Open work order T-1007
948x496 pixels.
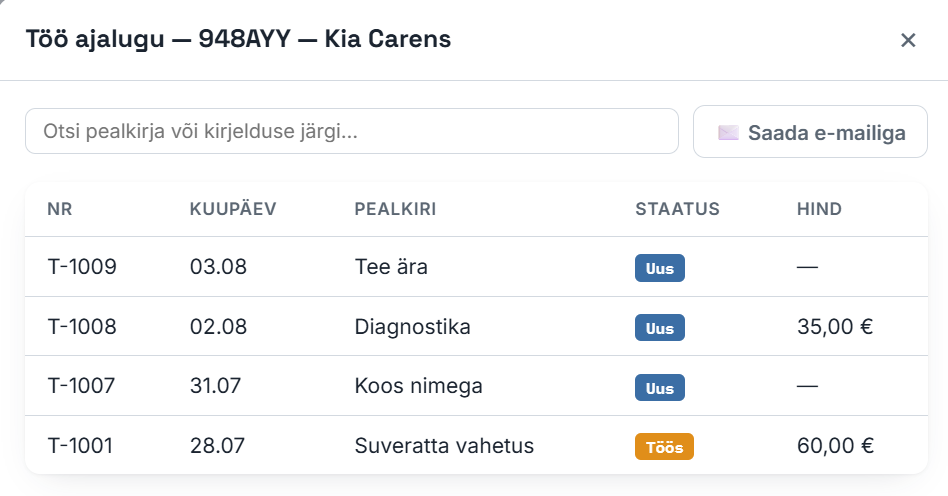(476, 386)
